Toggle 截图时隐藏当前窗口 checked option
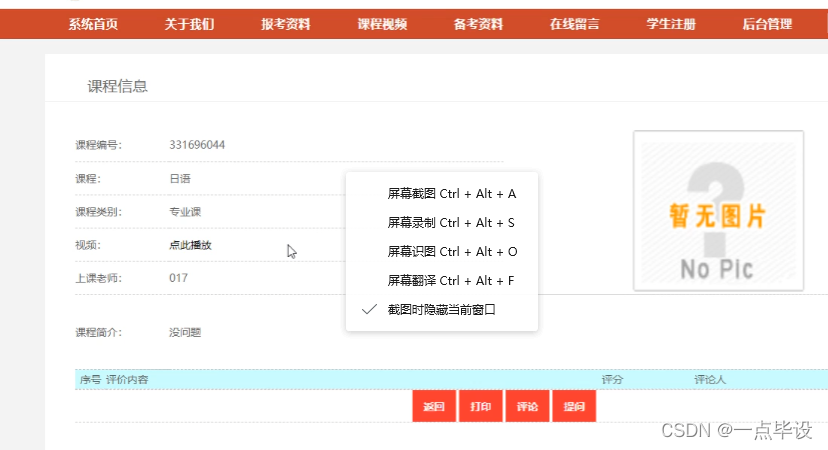The image size is (828, 450). point(442,310)
